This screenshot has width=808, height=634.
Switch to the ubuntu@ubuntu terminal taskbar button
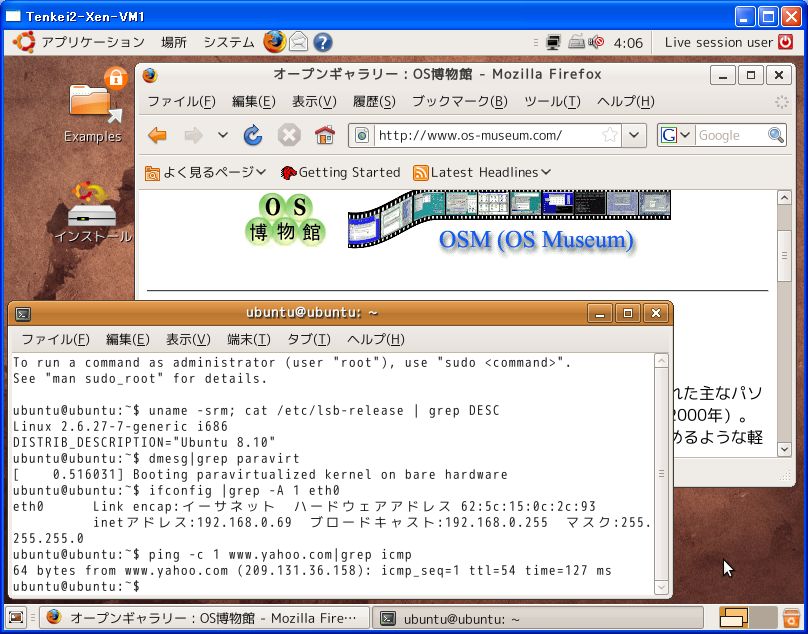(x=537, y=618)
